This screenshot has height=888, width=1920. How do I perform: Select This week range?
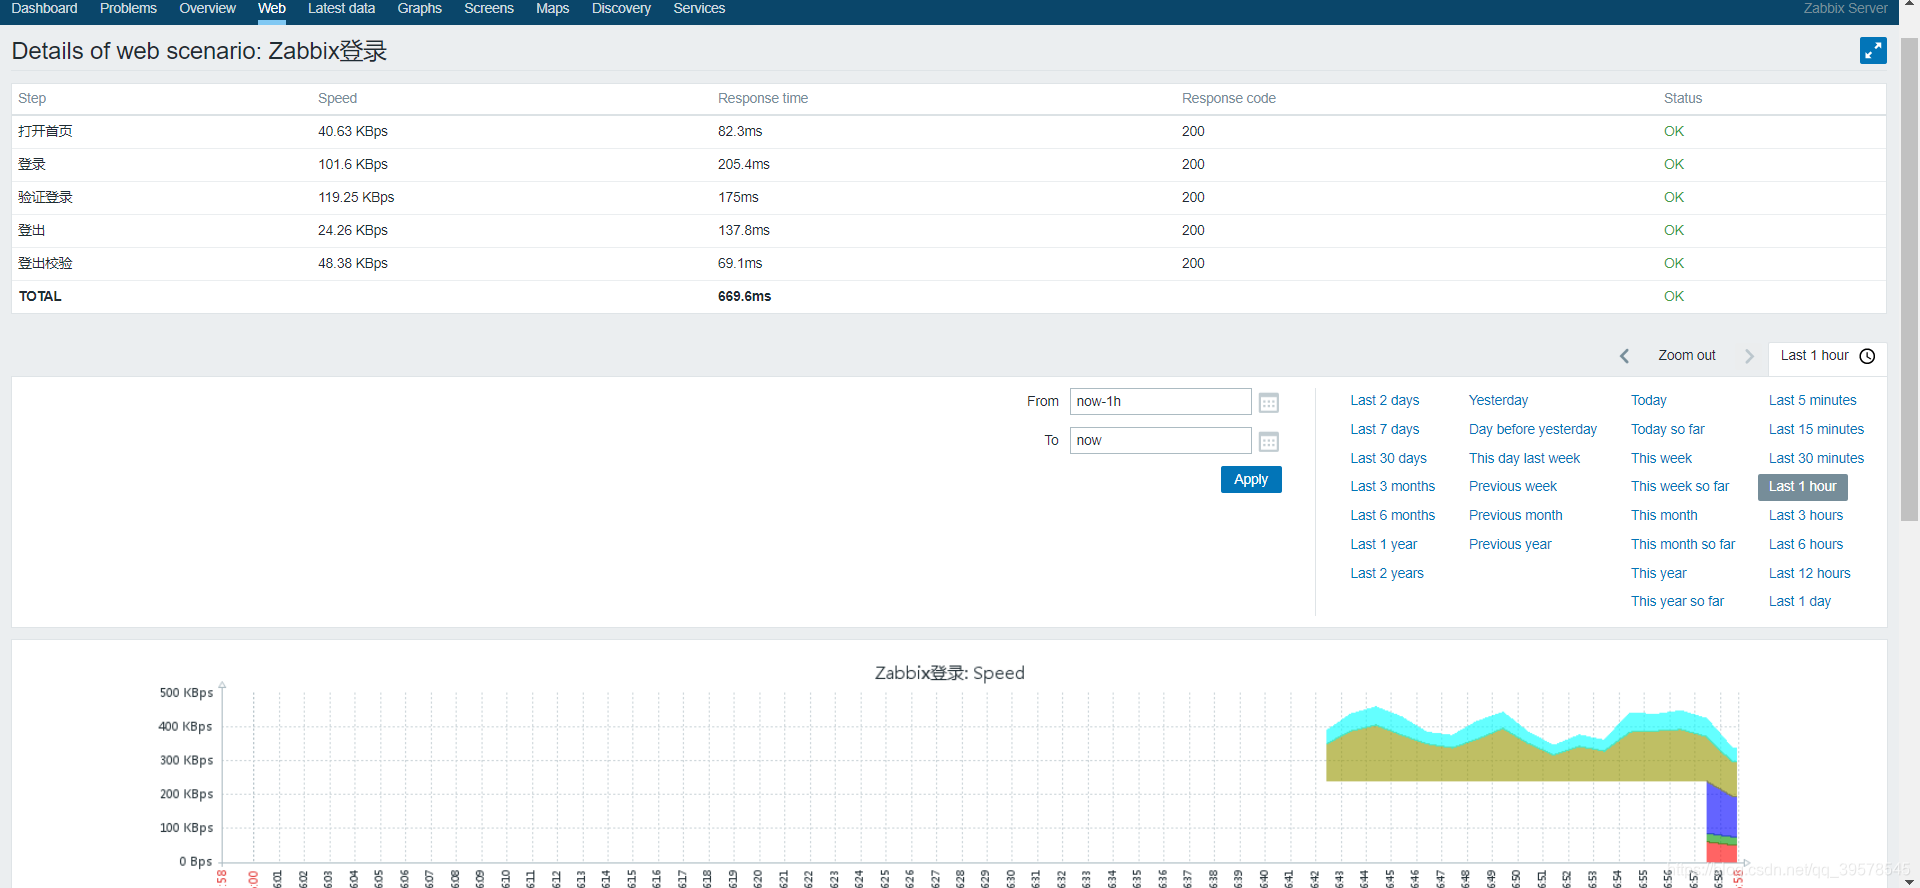coord(1661,459)
